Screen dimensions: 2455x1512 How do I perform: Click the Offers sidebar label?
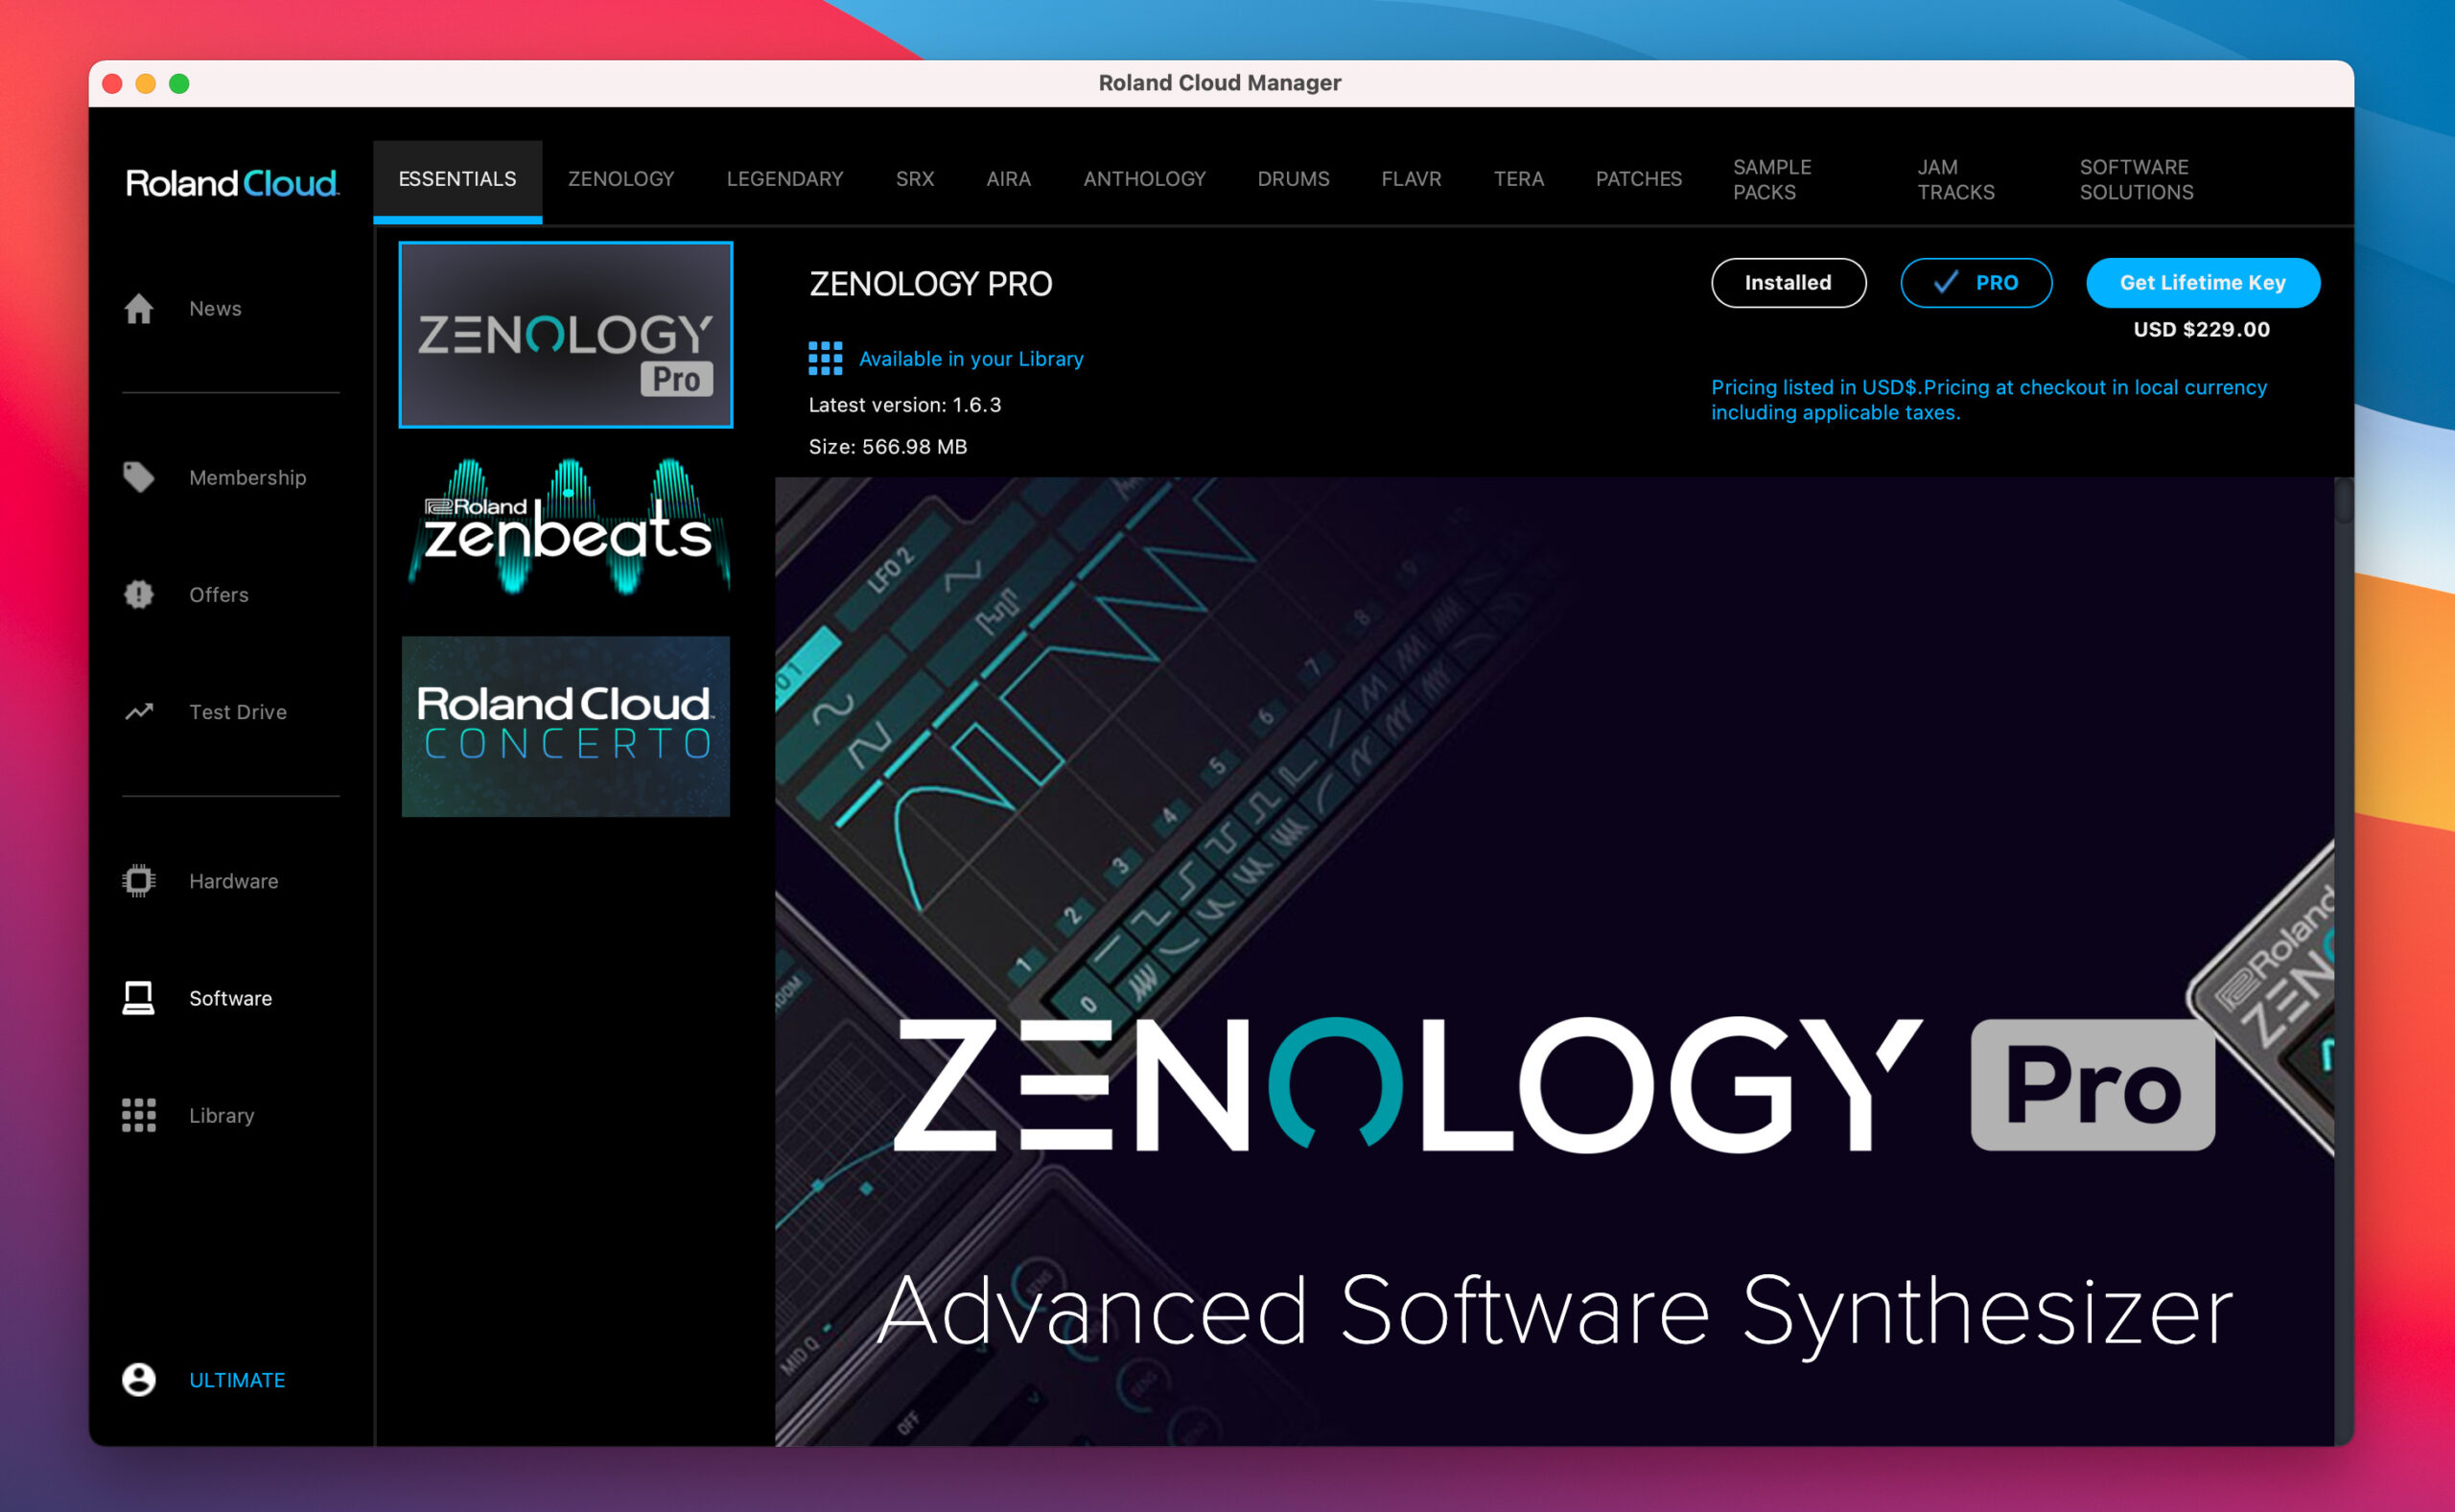(x=219, y=595)
